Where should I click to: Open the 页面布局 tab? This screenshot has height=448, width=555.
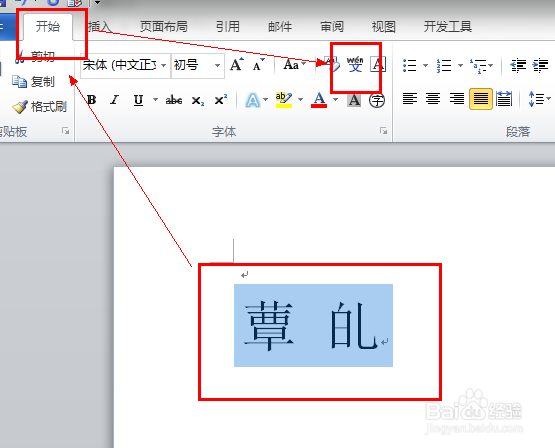[x=164, y=27]
